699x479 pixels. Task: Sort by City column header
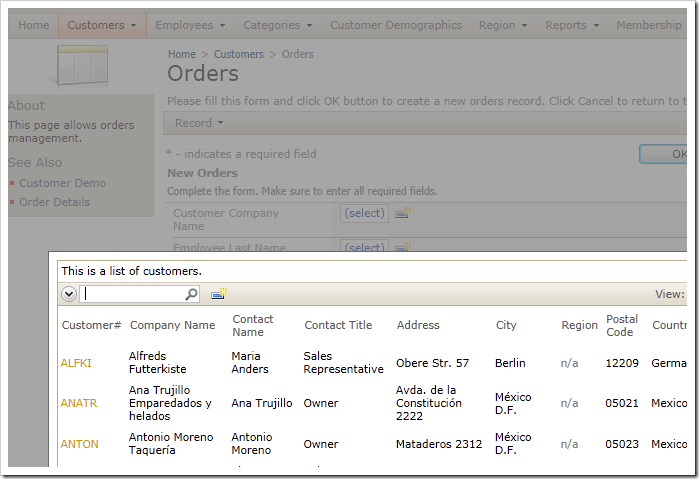506,325
